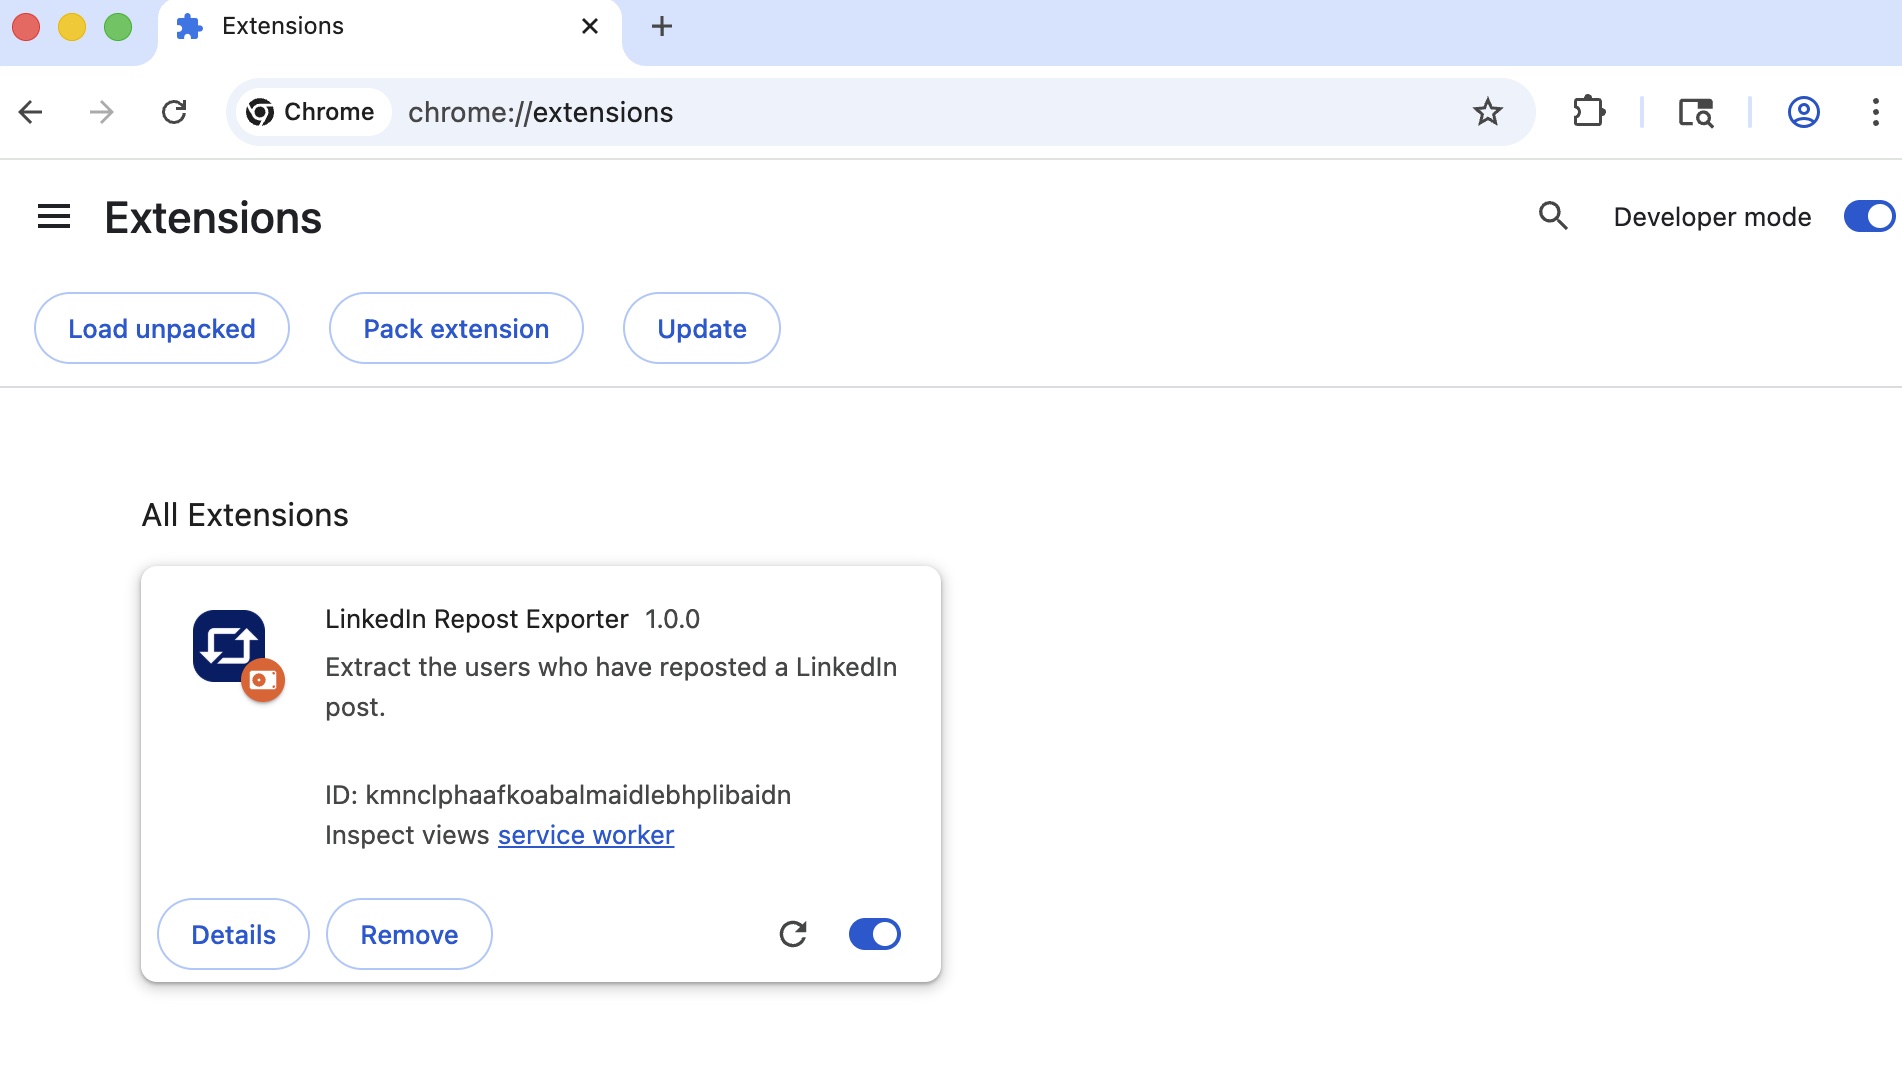Bookmark this page with star icon
Image resolution: width=1902 pixels, height=1072 pixels.
(x=1488, y=112)
